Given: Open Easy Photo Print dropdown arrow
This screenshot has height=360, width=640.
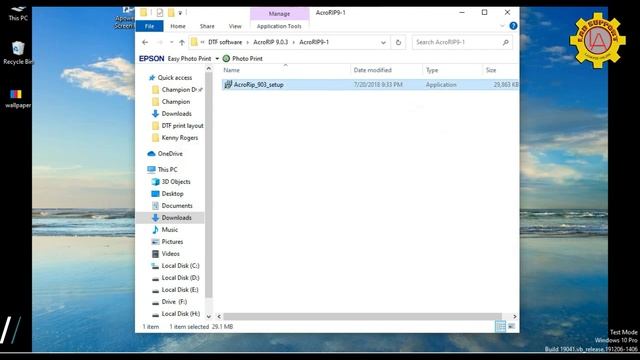Looking at the screenshot, I should 217,58.
